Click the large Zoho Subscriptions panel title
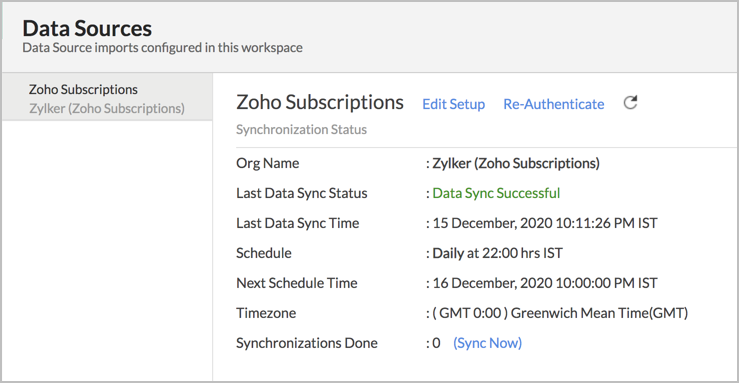 320,102
